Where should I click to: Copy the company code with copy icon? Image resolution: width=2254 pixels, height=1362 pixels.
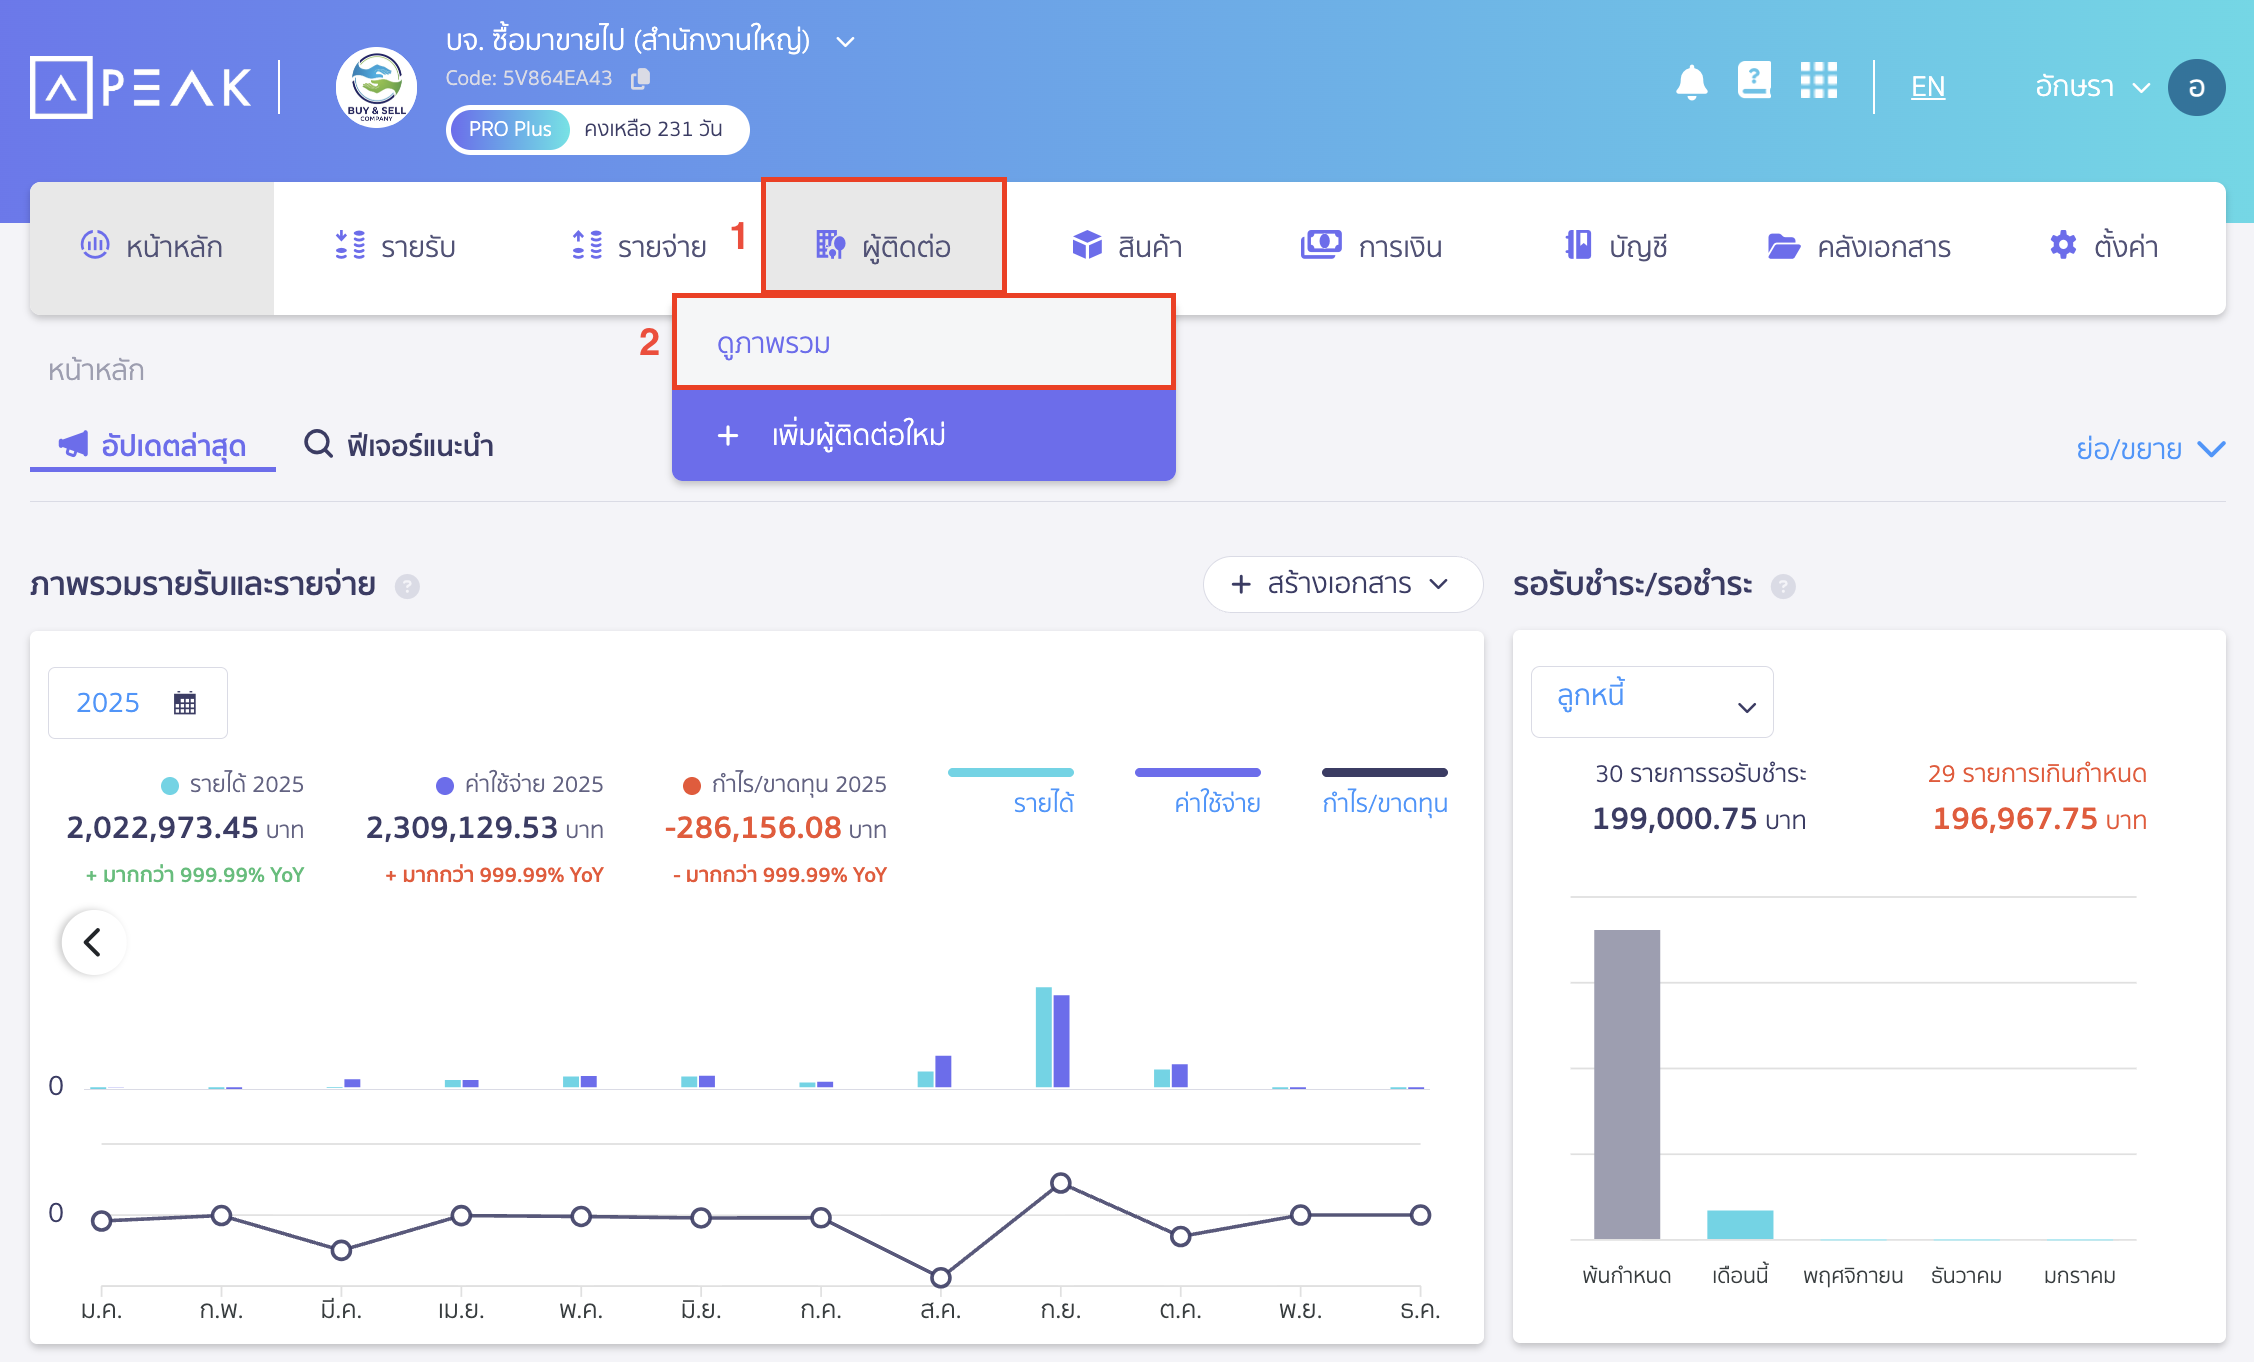coord(641,78)
